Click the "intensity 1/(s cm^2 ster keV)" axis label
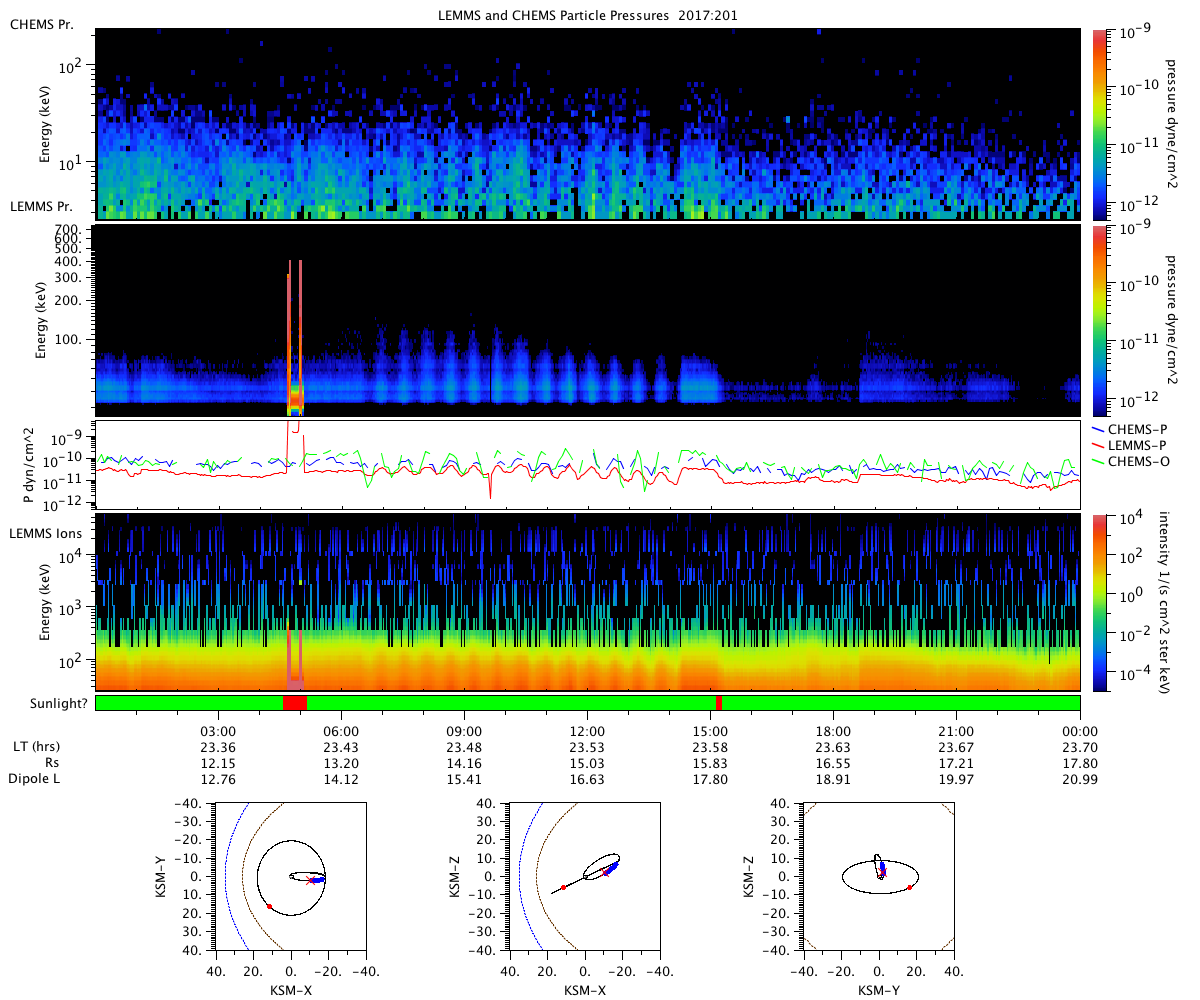This screenshot has width=1200, height=1000. tap(1166, 602)
